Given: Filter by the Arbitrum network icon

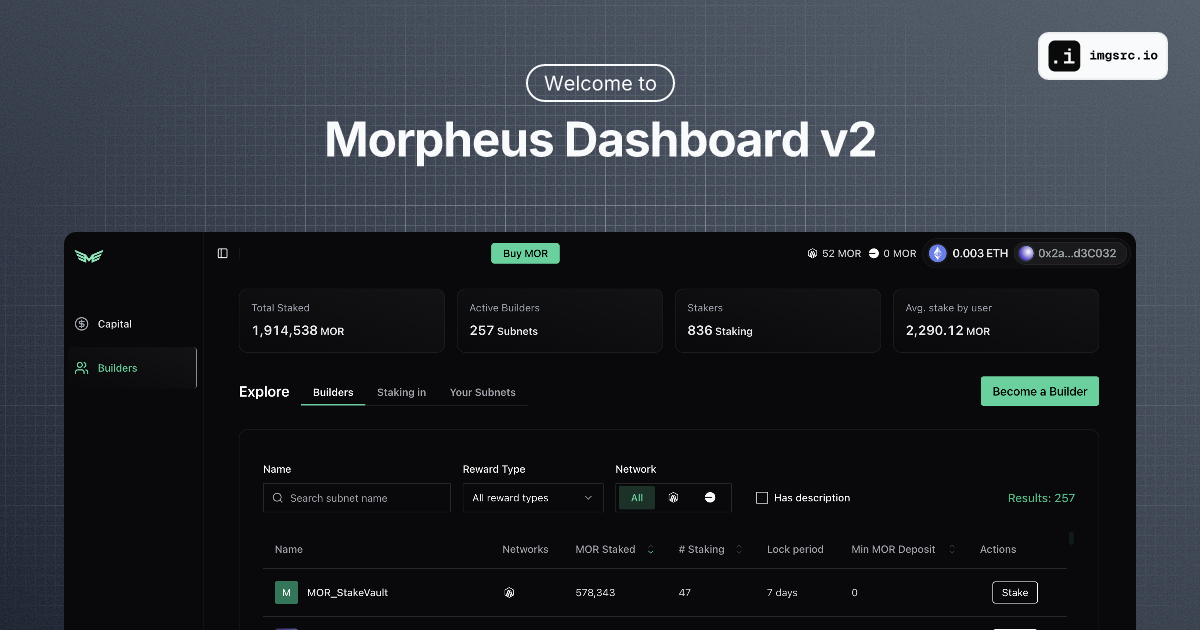Looking at the screenshot, I should [673, 497].
